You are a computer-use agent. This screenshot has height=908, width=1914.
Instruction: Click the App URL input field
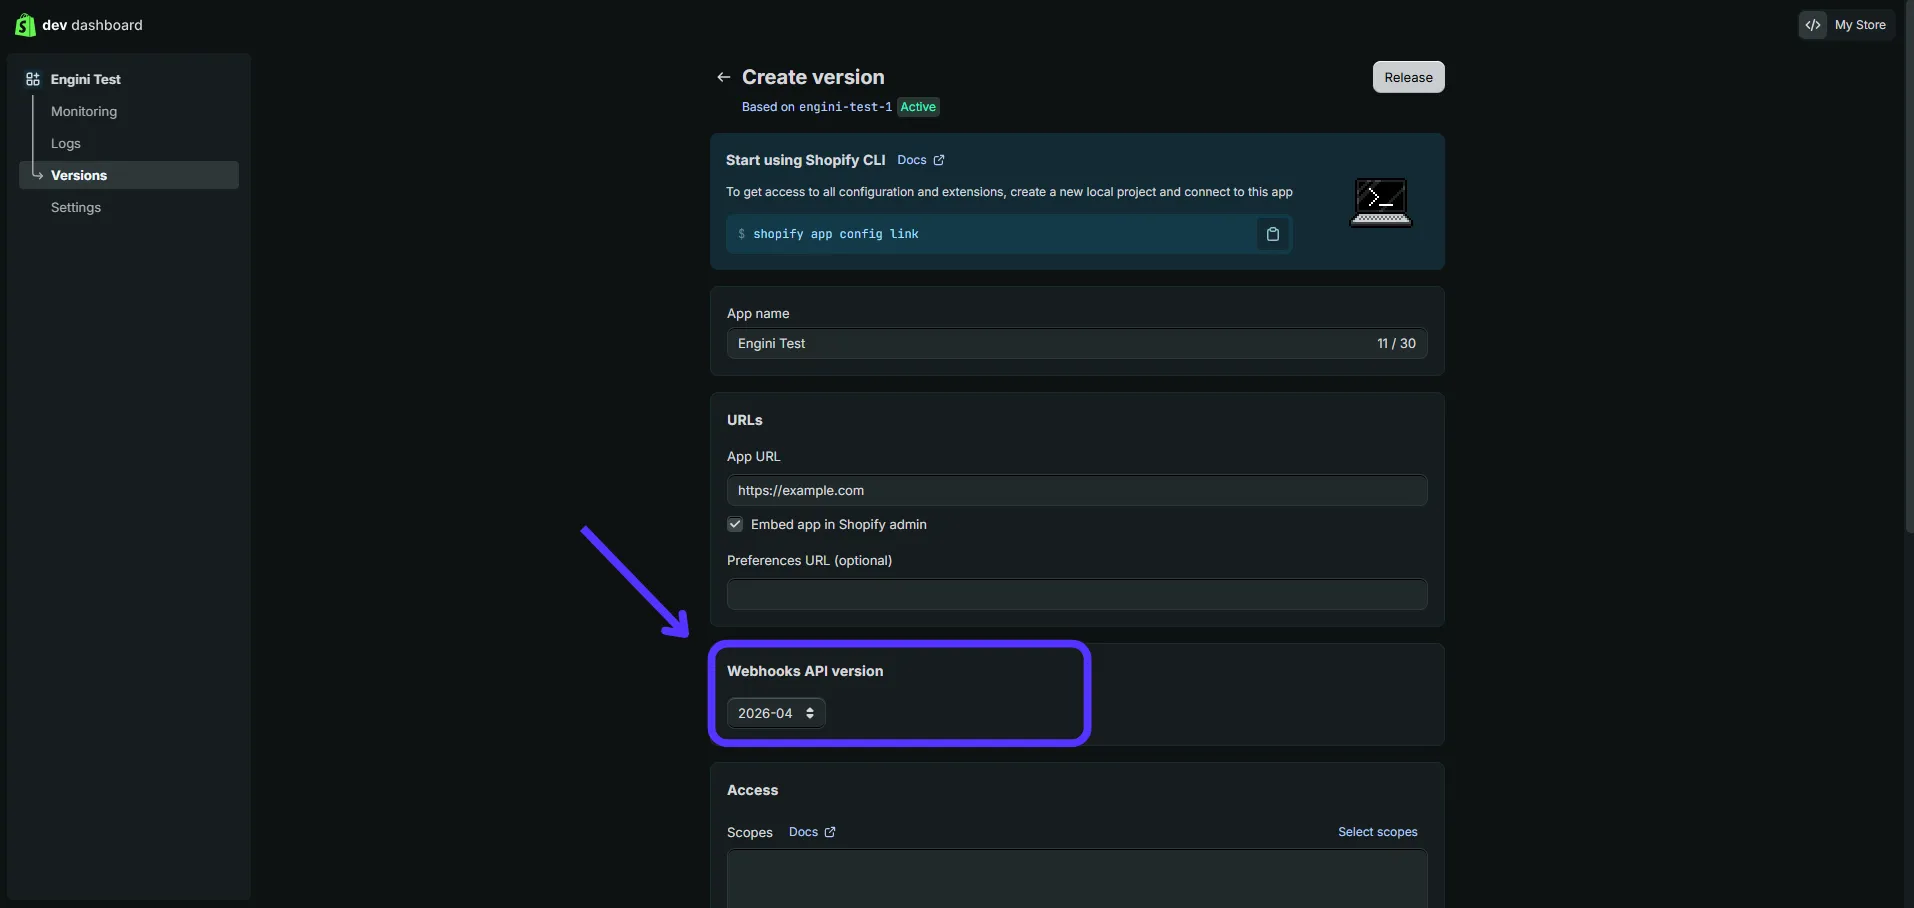click(1077, 490)
